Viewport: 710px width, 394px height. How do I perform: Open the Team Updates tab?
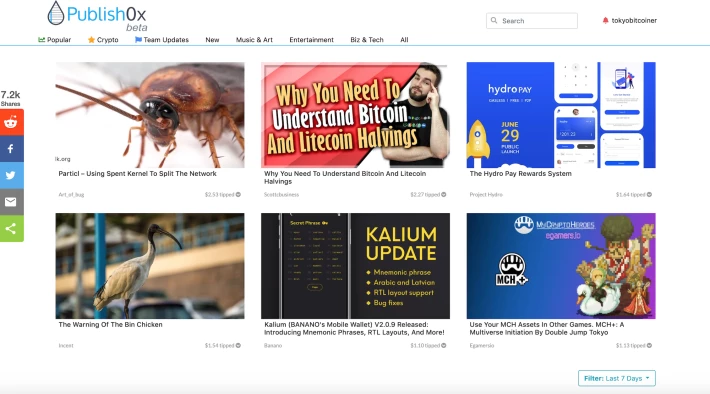162,40
